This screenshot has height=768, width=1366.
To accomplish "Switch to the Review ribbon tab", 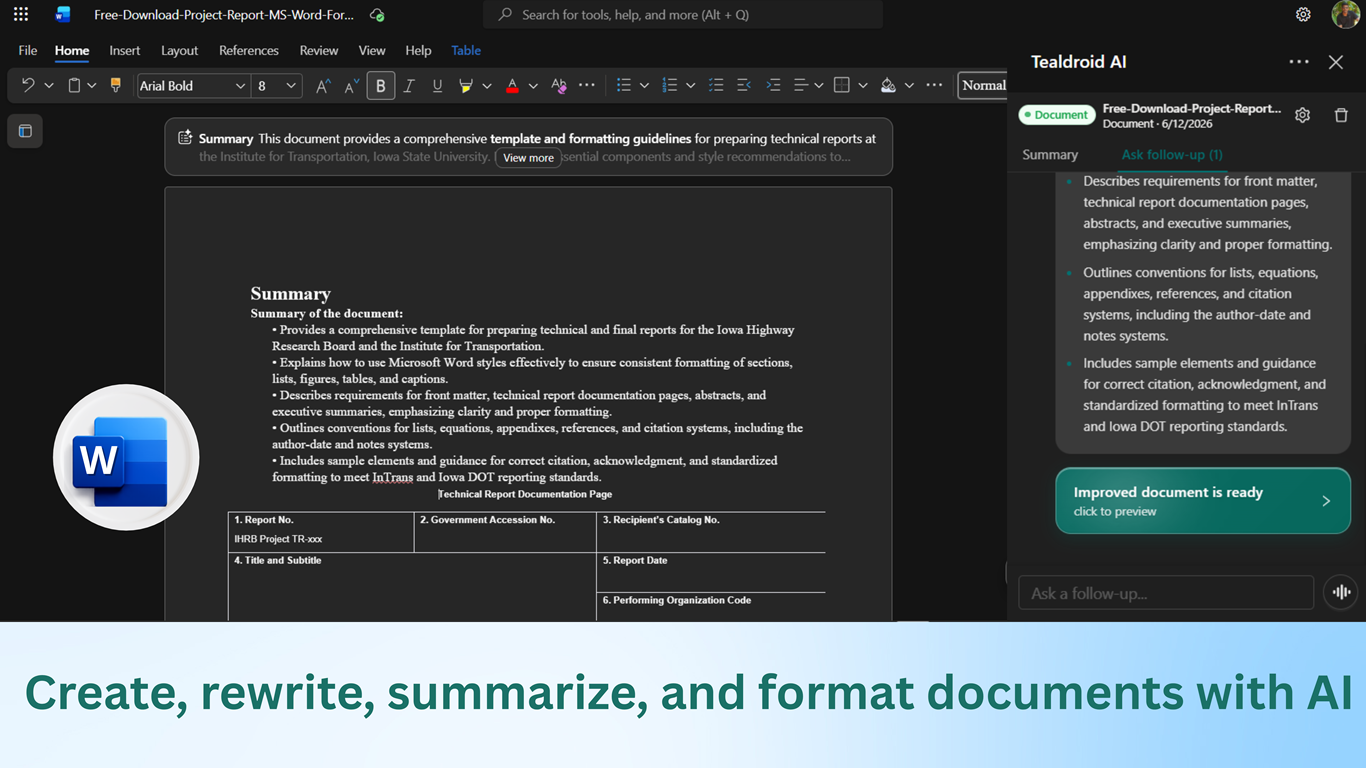I will pos(319,50).
